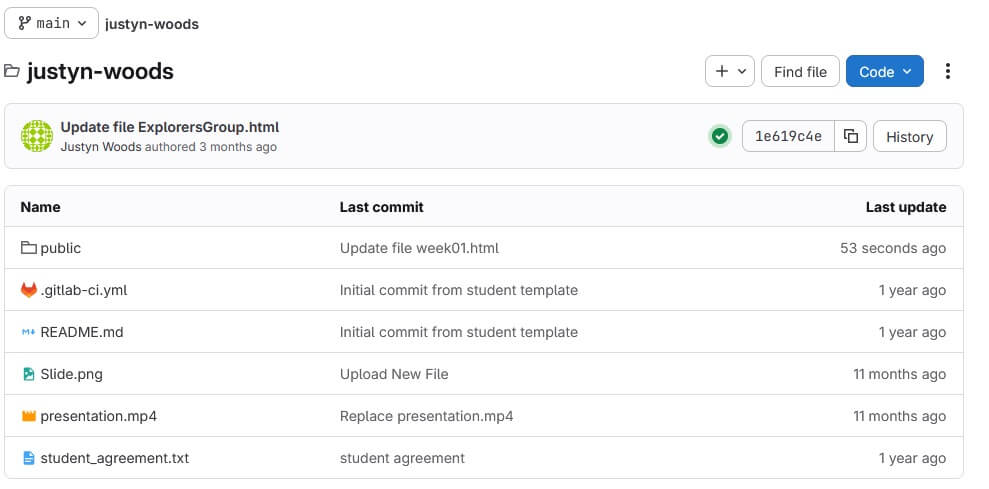This screenshot has width=989, height=489.
Task: Click the Last commit column header
Action: tap(382, 207)
